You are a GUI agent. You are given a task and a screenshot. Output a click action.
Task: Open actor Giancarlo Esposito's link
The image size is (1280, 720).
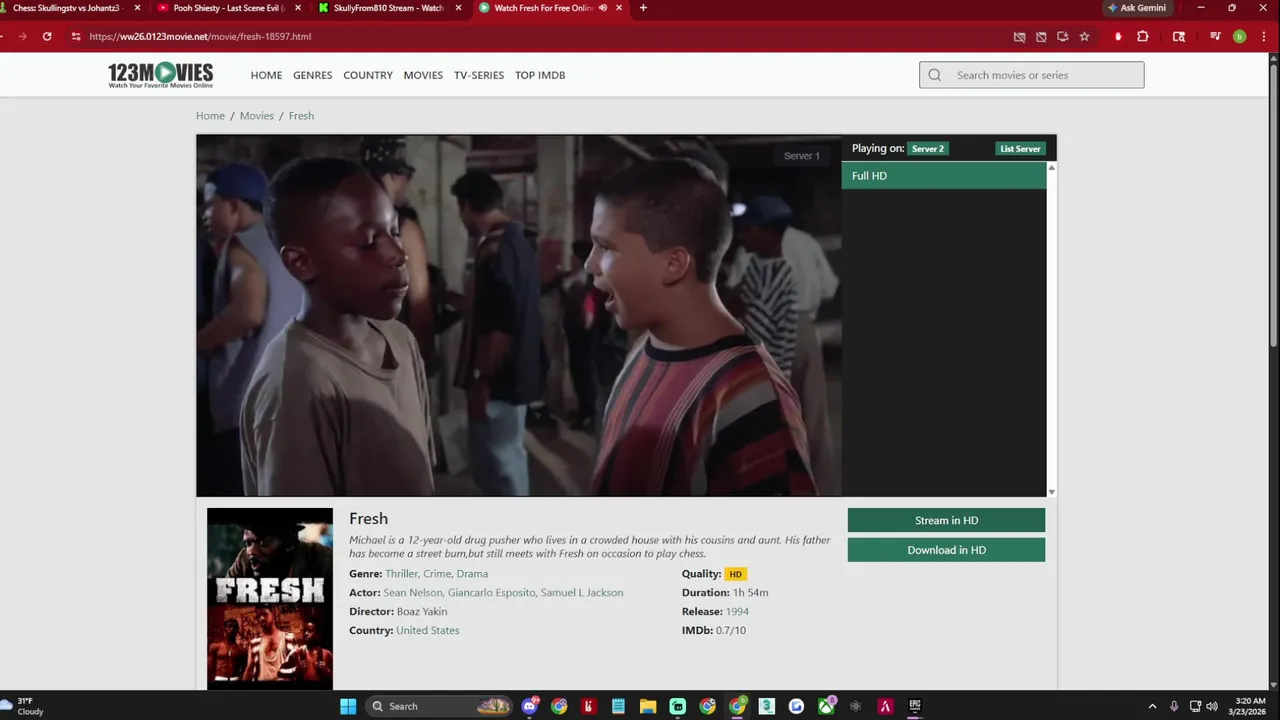coord(491,593)
